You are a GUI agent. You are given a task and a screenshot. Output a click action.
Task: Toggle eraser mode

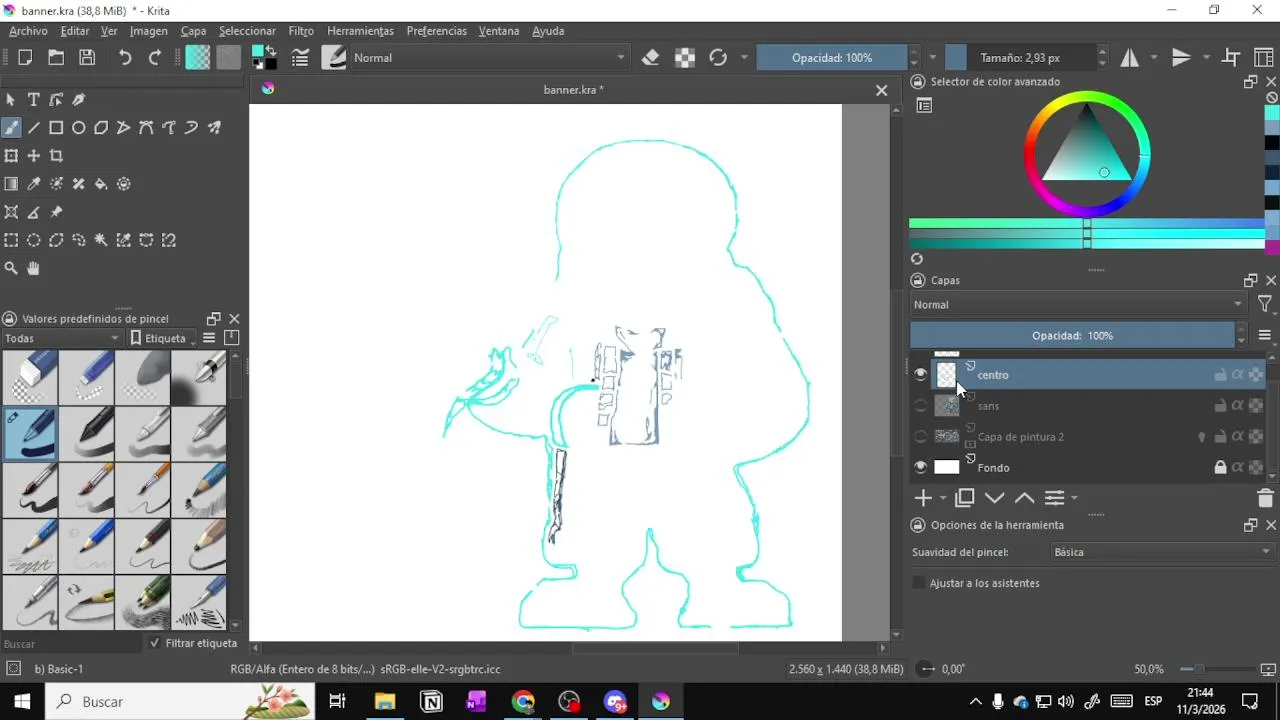click(x=651, y=57)
